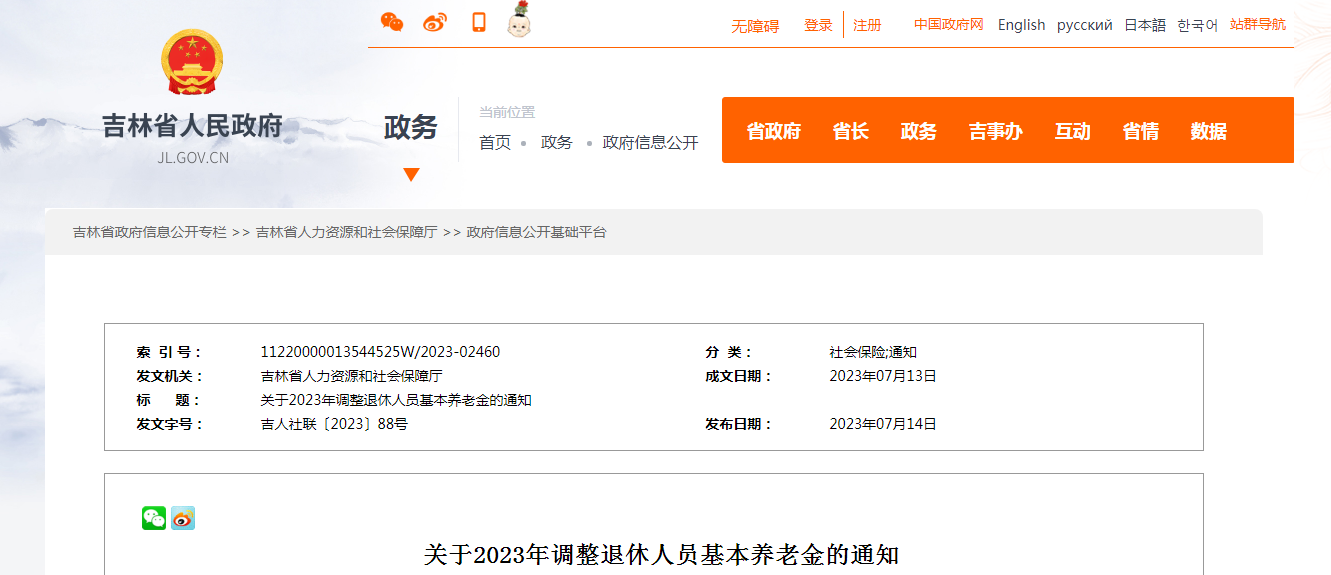
Task: Open the mobile phone version icon
Action: 479,22
